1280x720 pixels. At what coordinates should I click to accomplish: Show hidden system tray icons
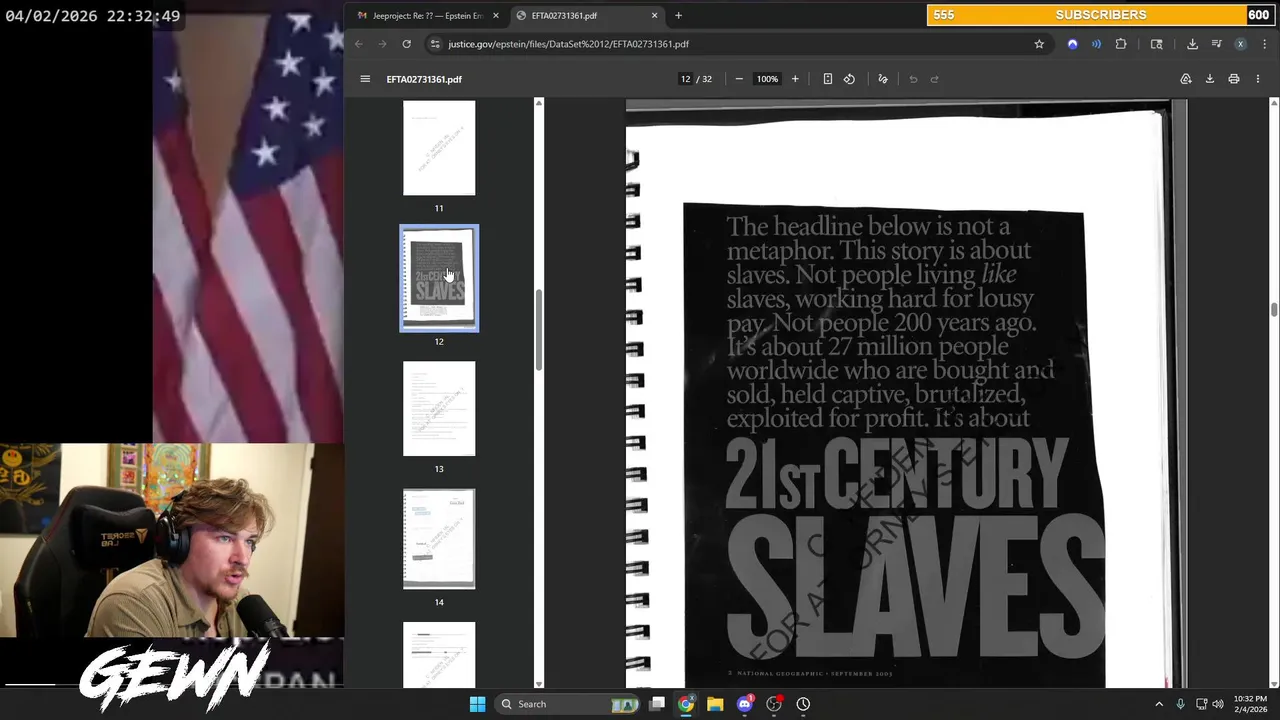pyautogui.click(x=1159, y=704)
